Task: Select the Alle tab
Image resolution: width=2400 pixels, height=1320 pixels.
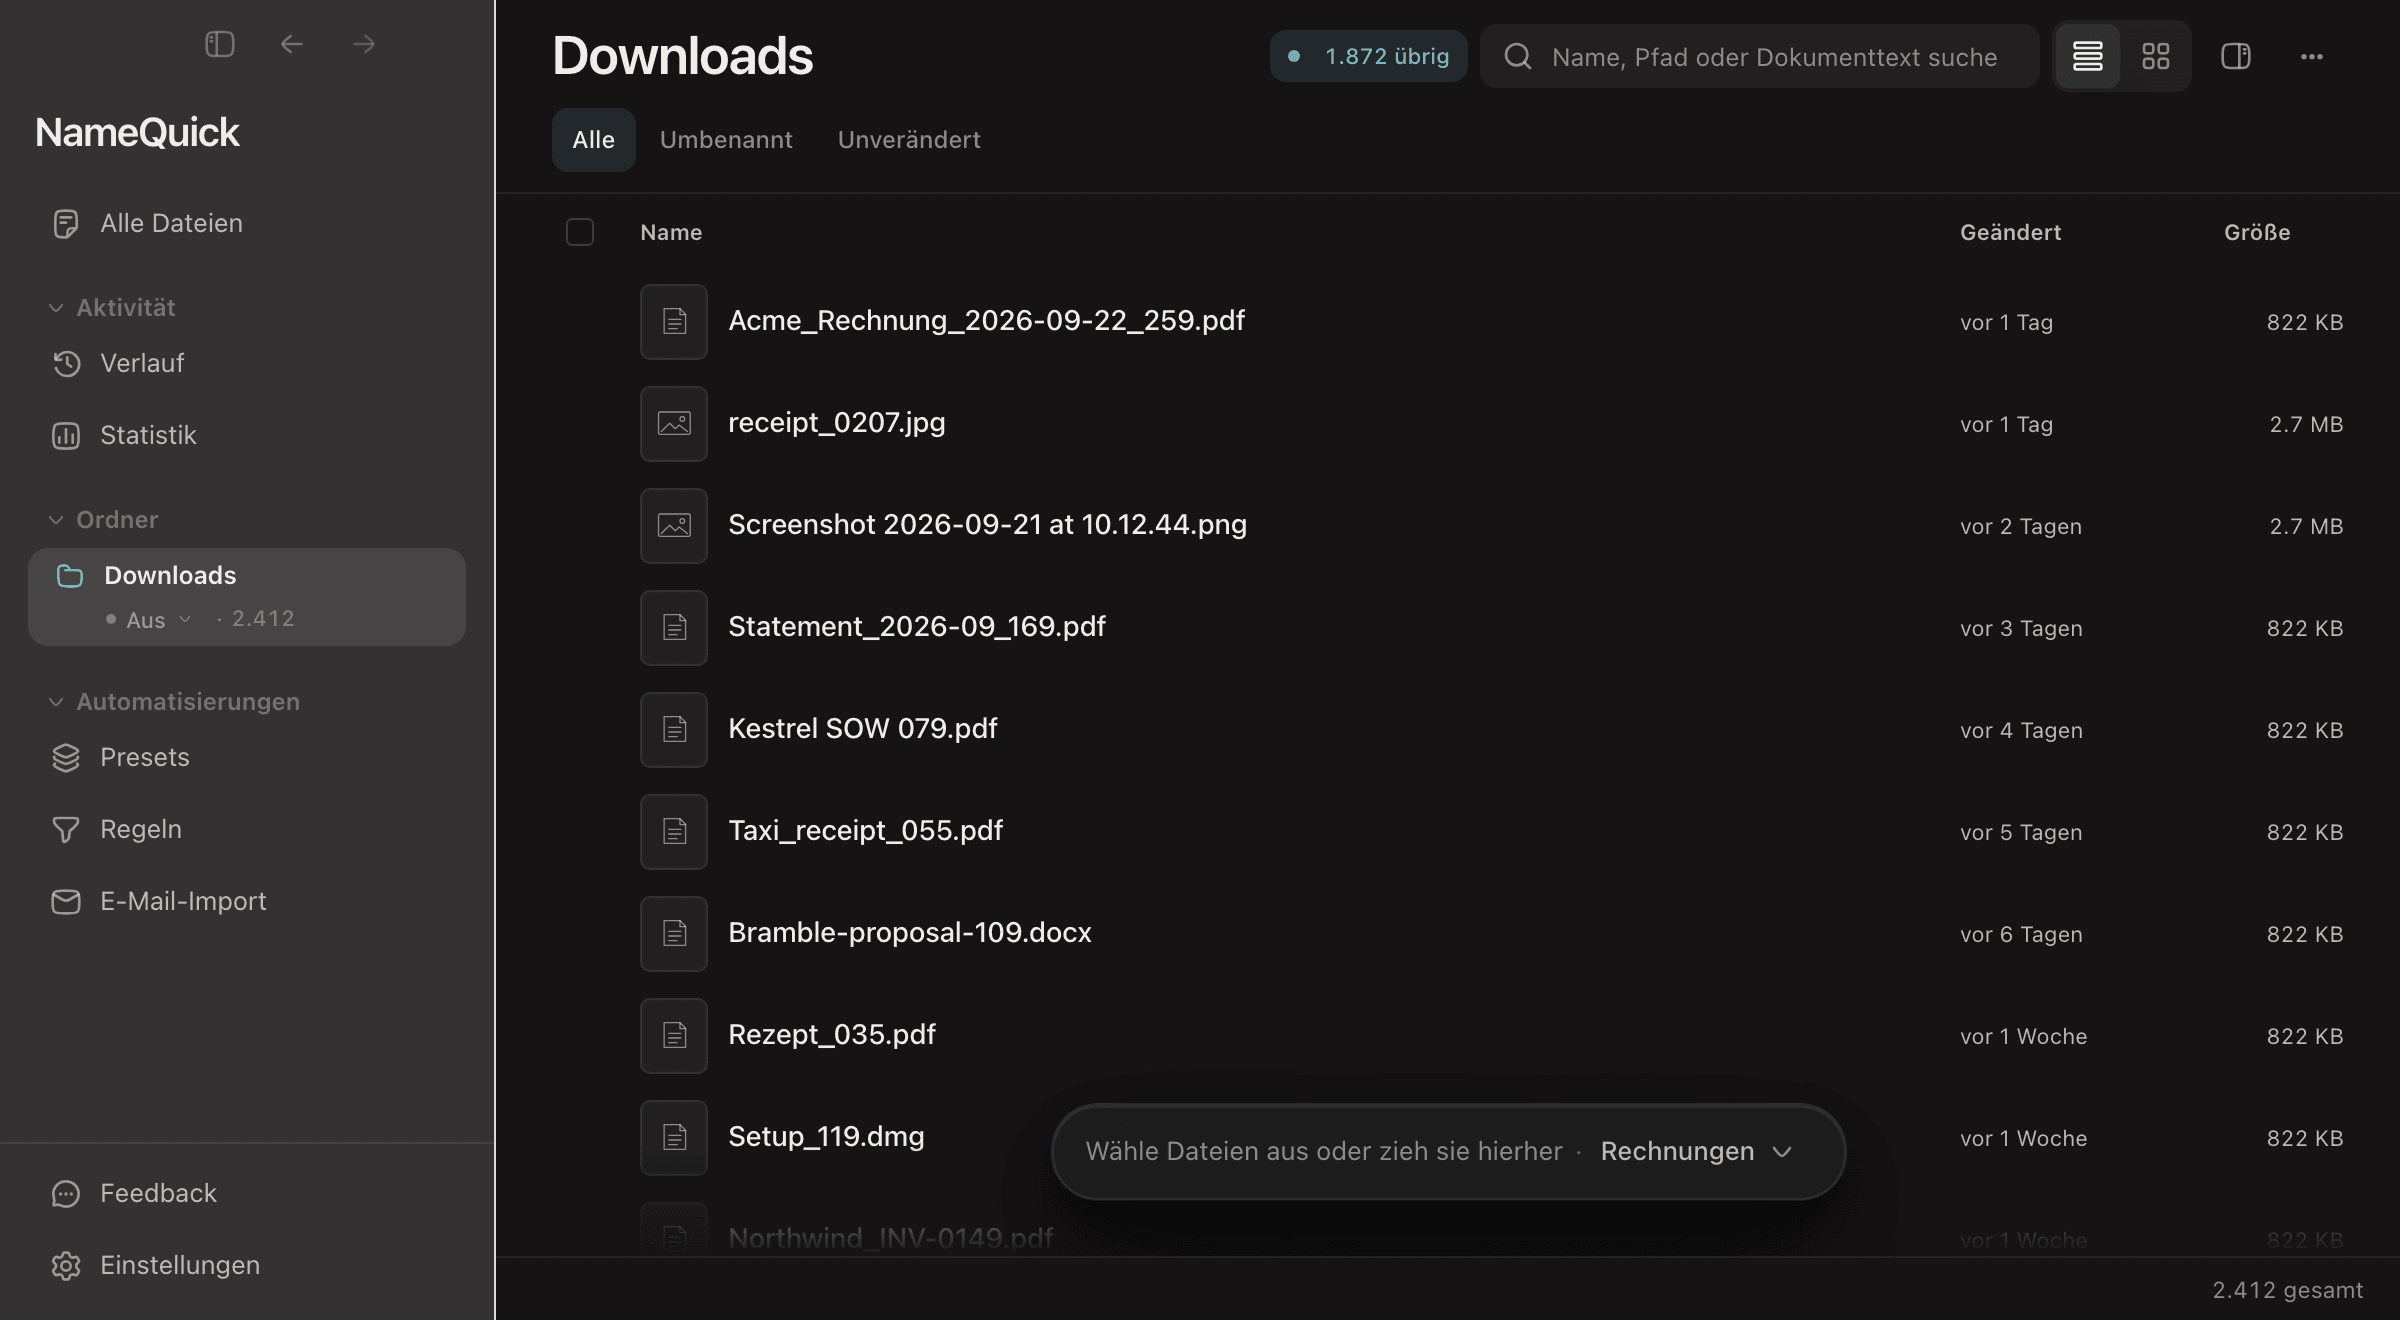Action: pos(593,140)
